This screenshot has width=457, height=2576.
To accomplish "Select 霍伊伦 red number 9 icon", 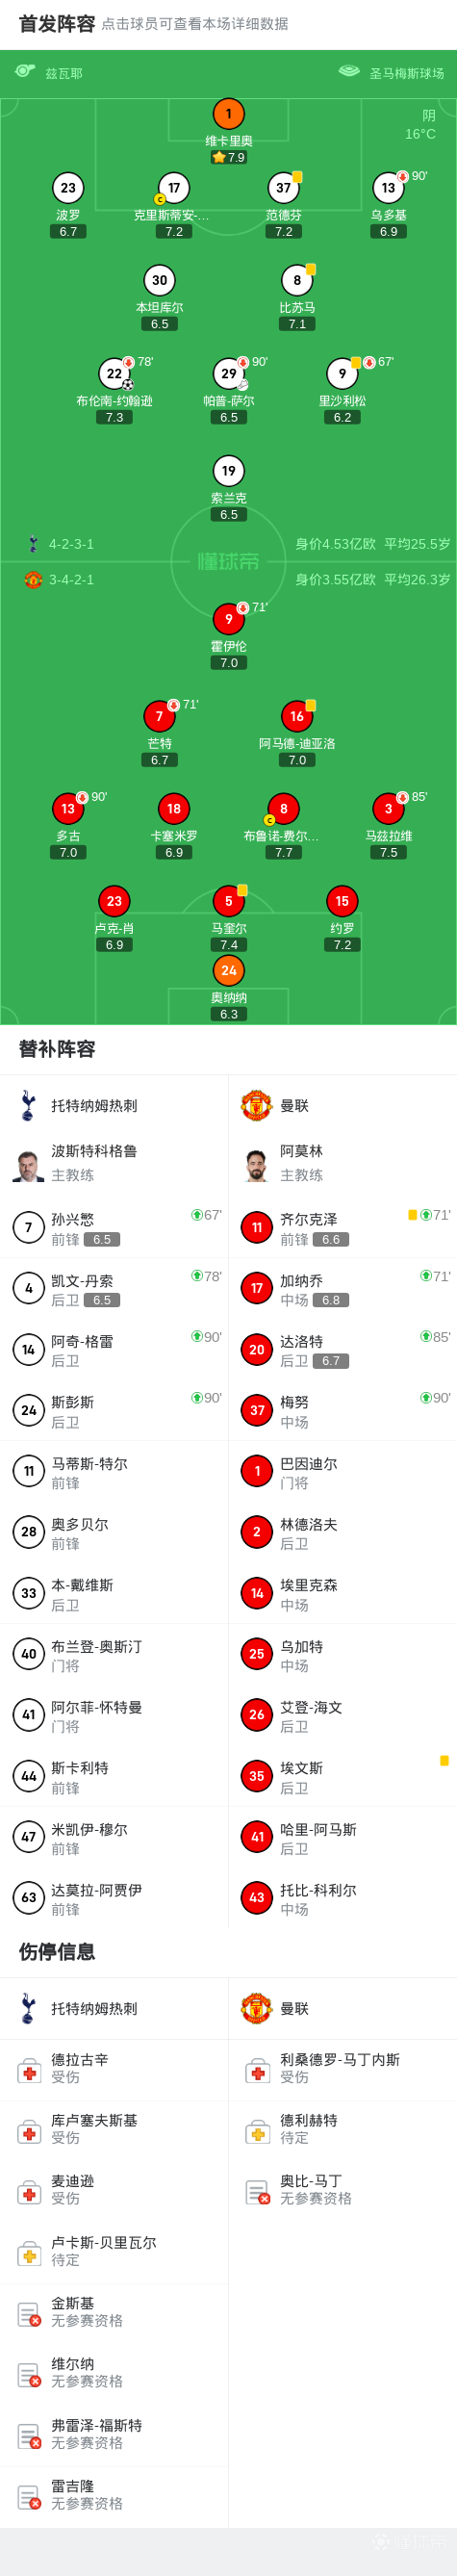I will point(228,619).
